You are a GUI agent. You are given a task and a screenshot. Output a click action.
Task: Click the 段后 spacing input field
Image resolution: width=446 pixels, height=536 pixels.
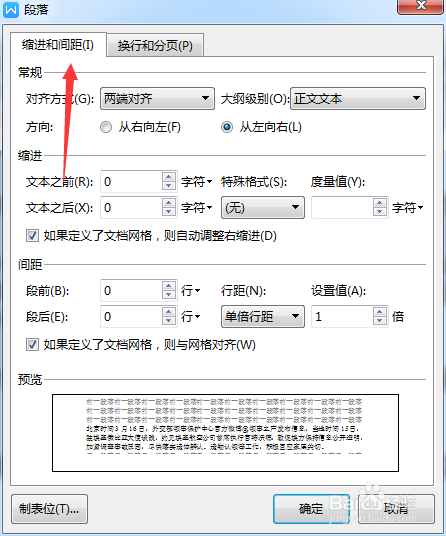[x=131, y=317]
